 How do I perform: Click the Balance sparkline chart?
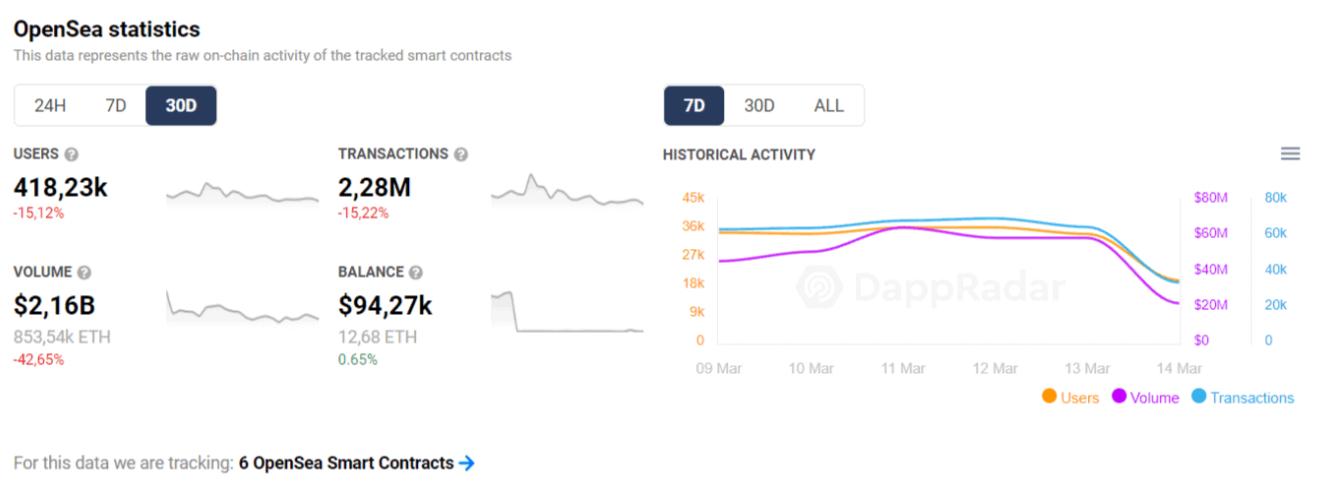point(567,312)
